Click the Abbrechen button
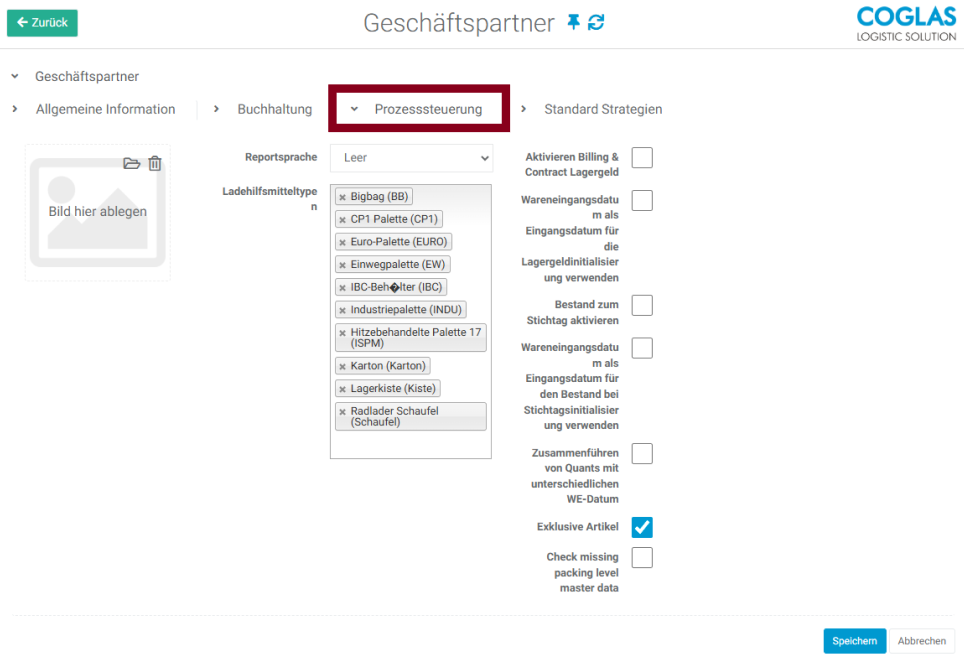This screenshot has width=964, height=661. pos(921,641)
